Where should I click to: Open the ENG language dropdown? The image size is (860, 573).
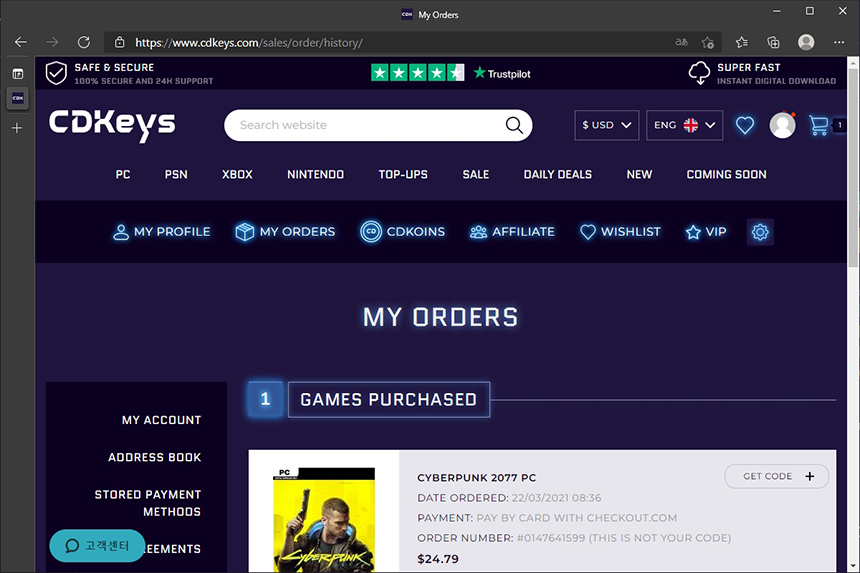click(684, 125)
